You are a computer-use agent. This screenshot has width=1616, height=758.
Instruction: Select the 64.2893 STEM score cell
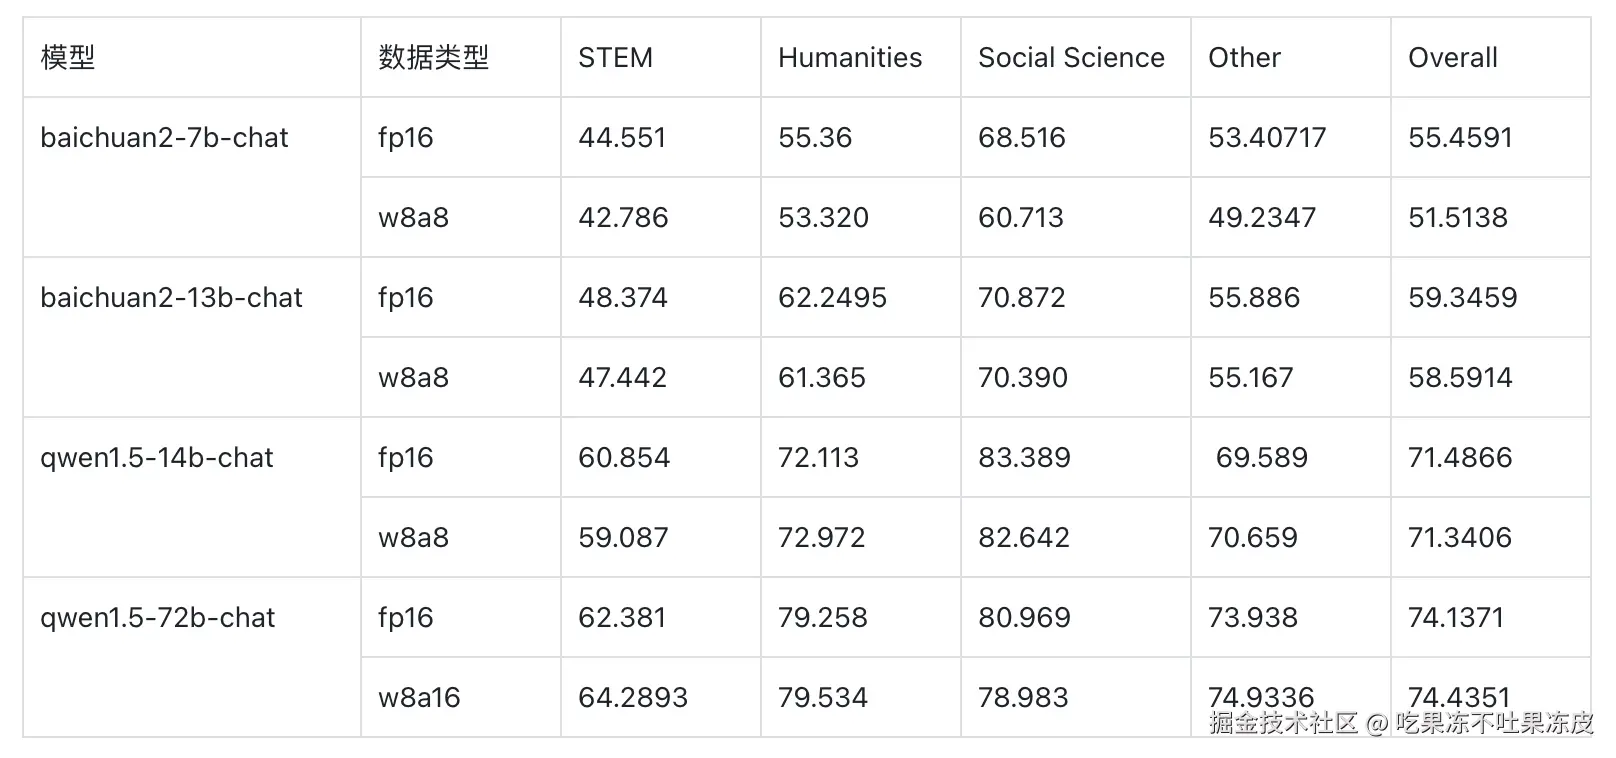click(633, 698)
